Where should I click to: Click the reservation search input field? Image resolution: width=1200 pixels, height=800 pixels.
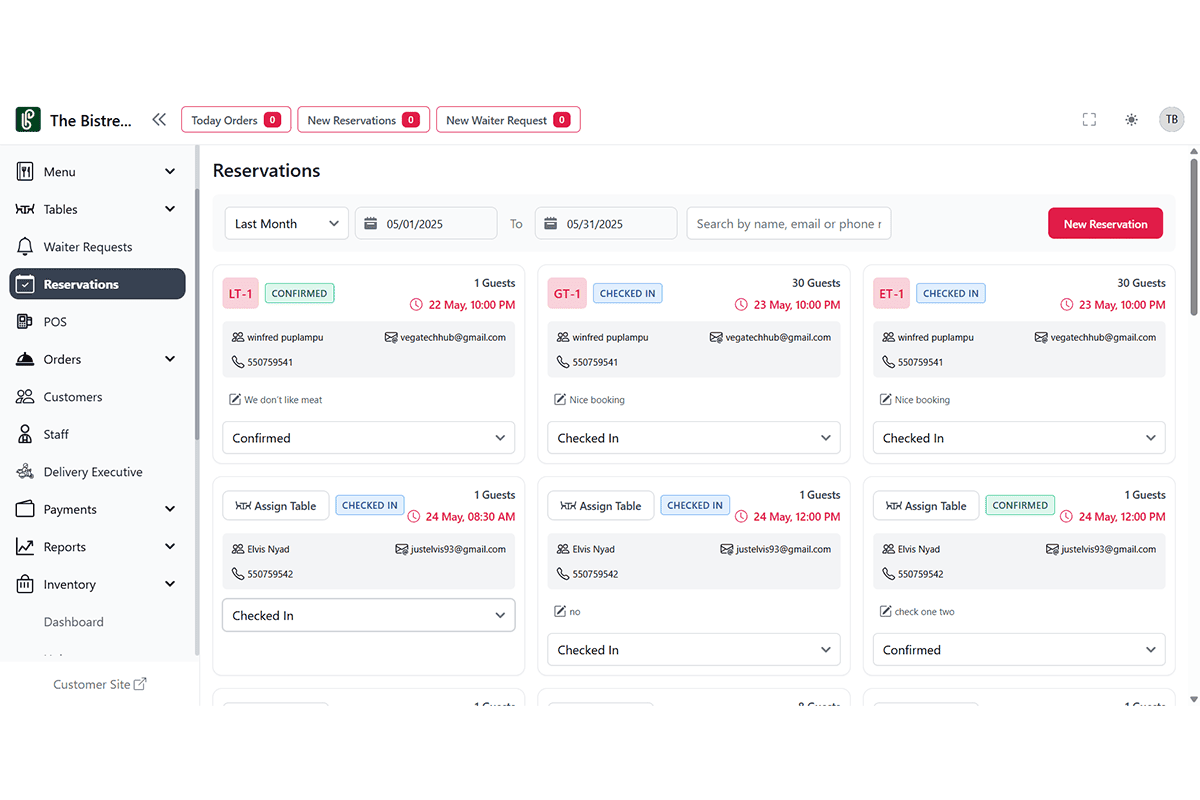point(788,224)
